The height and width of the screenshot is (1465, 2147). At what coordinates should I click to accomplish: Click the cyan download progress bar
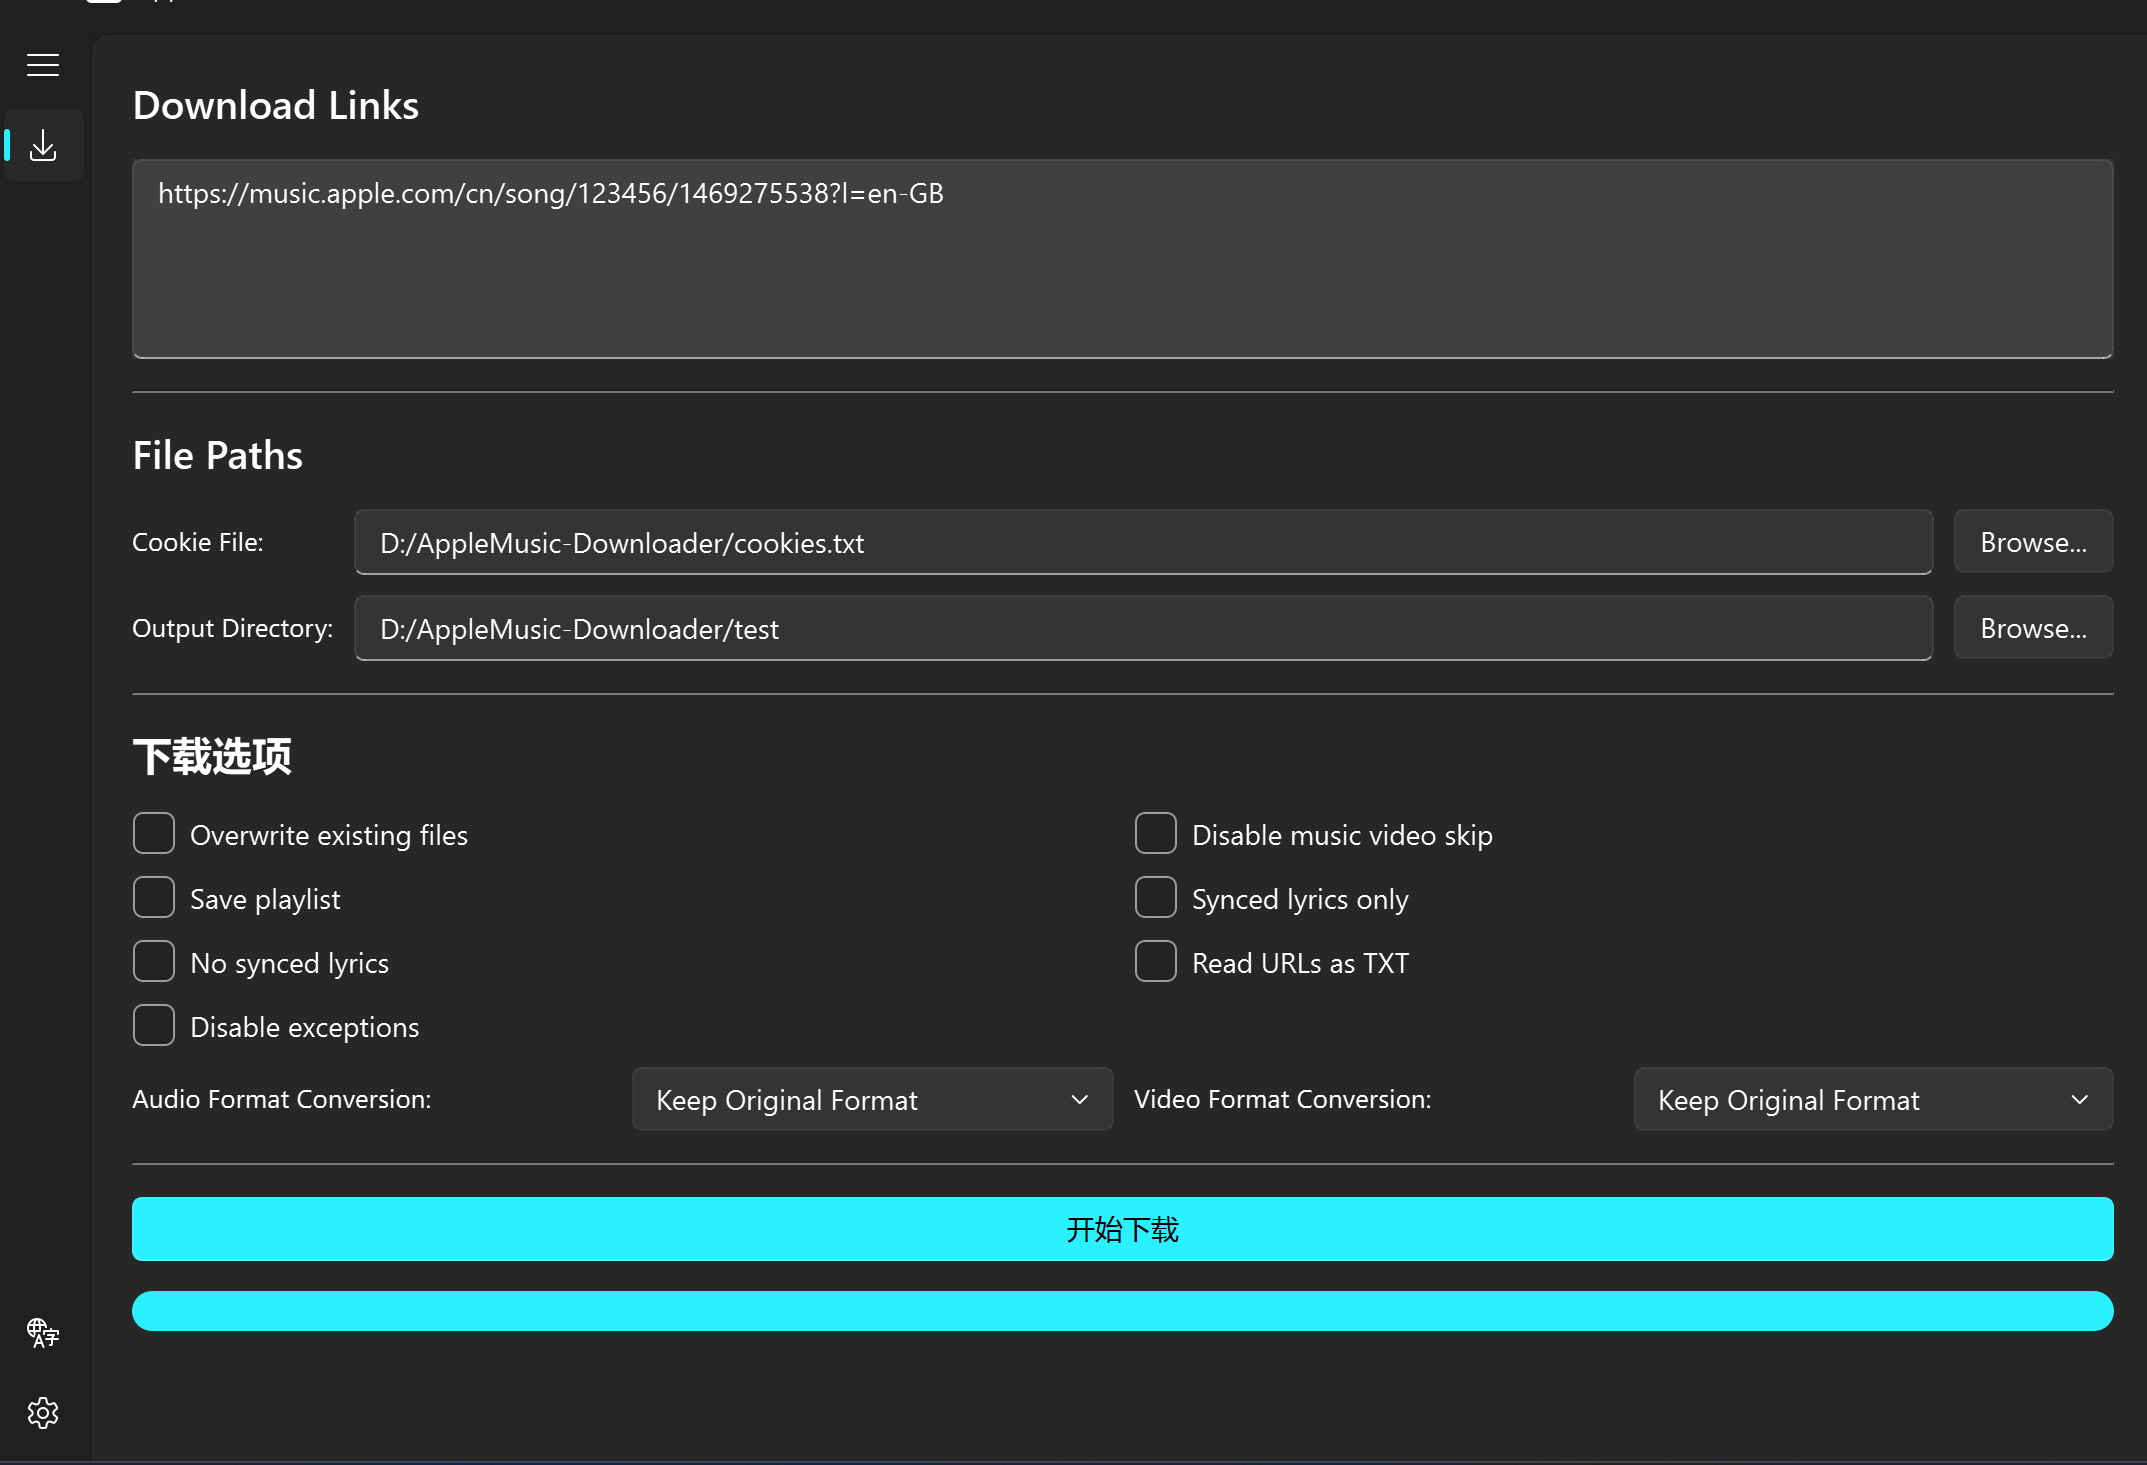[1122, 1311]
